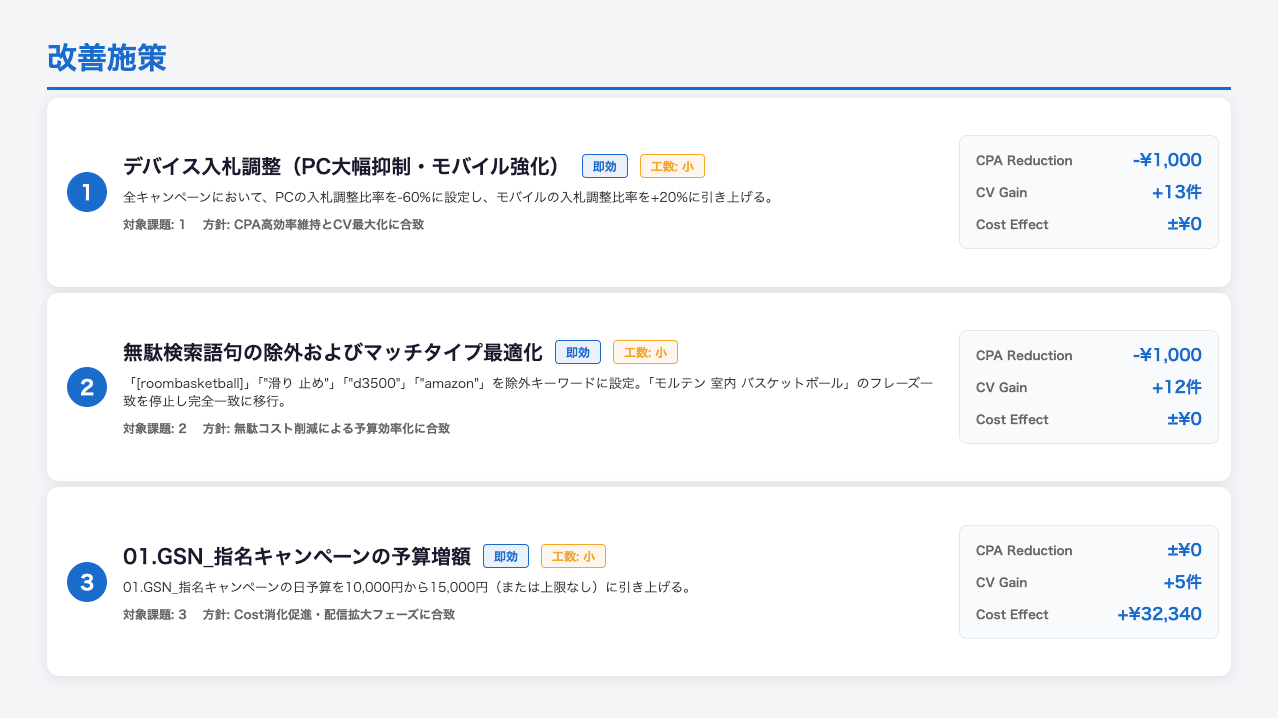The height and width of the screenshot is (718, 1278).
Task: Click the 工数: 小 badge on the third card
Action: coord(572,556)
